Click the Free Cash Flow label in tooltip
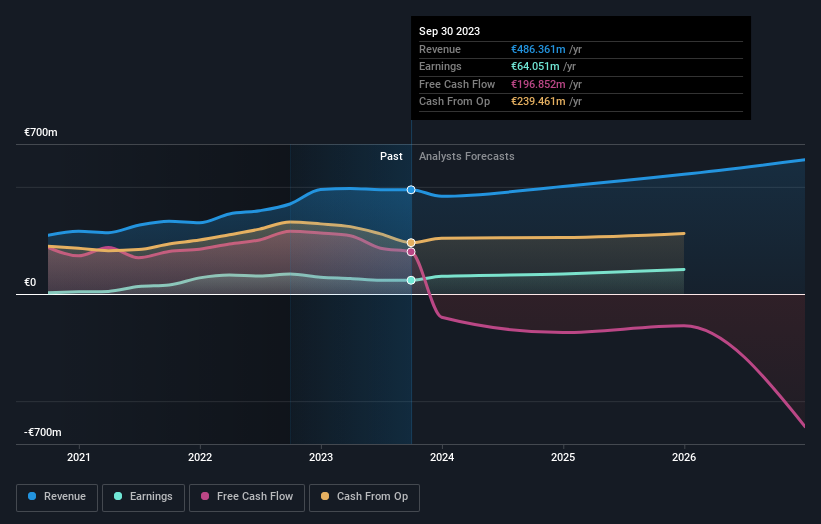The width and height of the screenshot is (821, 524). click(457, 84)
